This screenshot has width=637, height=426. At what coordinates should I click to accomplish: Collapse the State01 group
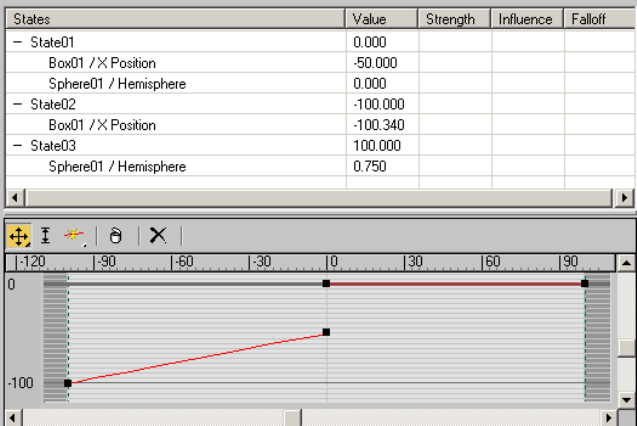(x=17, y=42)
